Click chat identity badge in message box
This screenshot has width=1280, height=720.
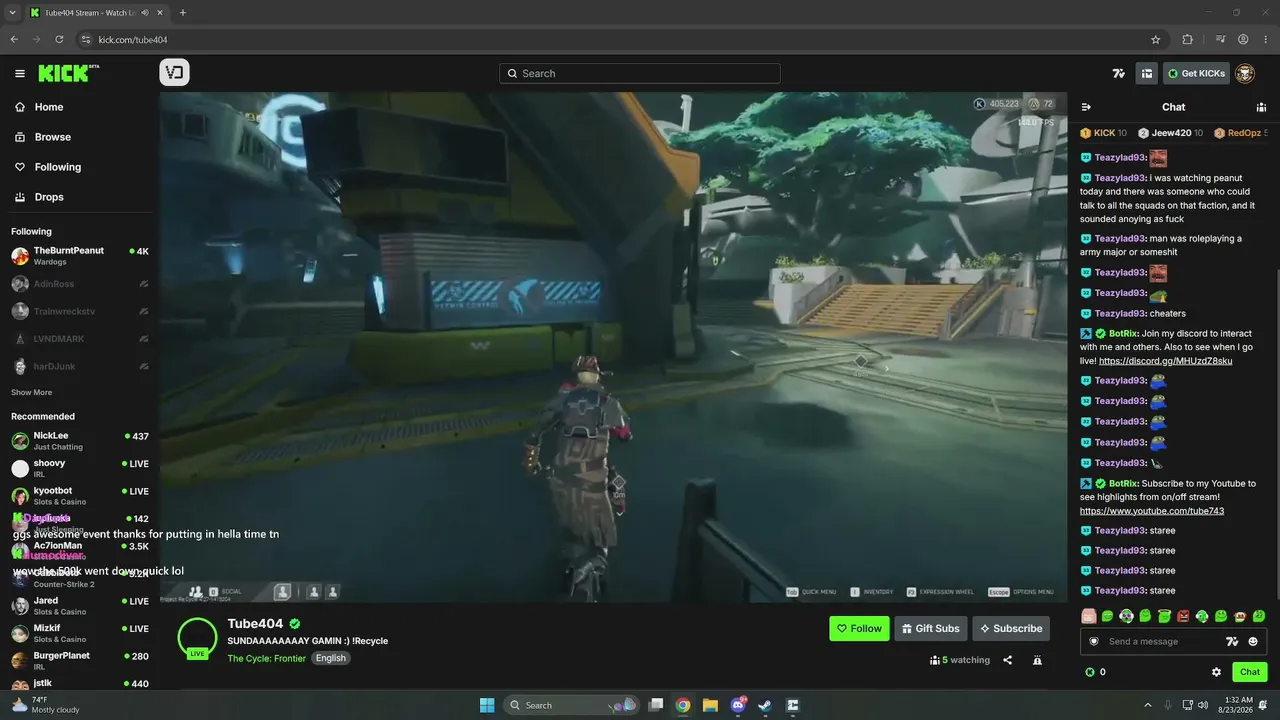(1094, 642)
